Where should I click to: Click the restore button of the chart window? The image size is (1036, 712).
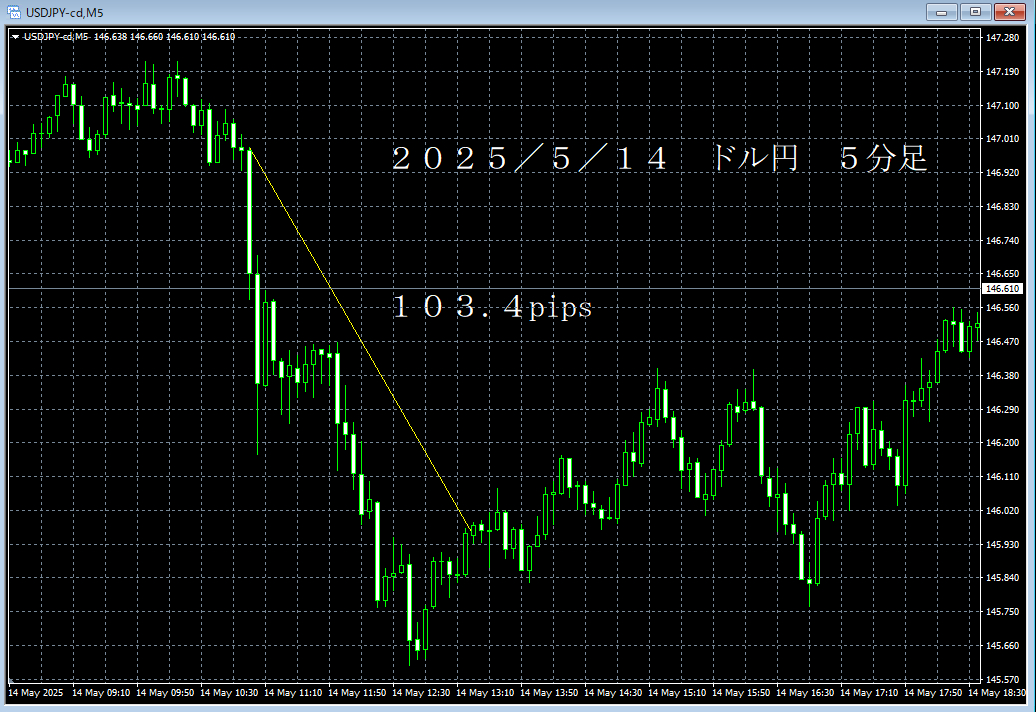973,12
